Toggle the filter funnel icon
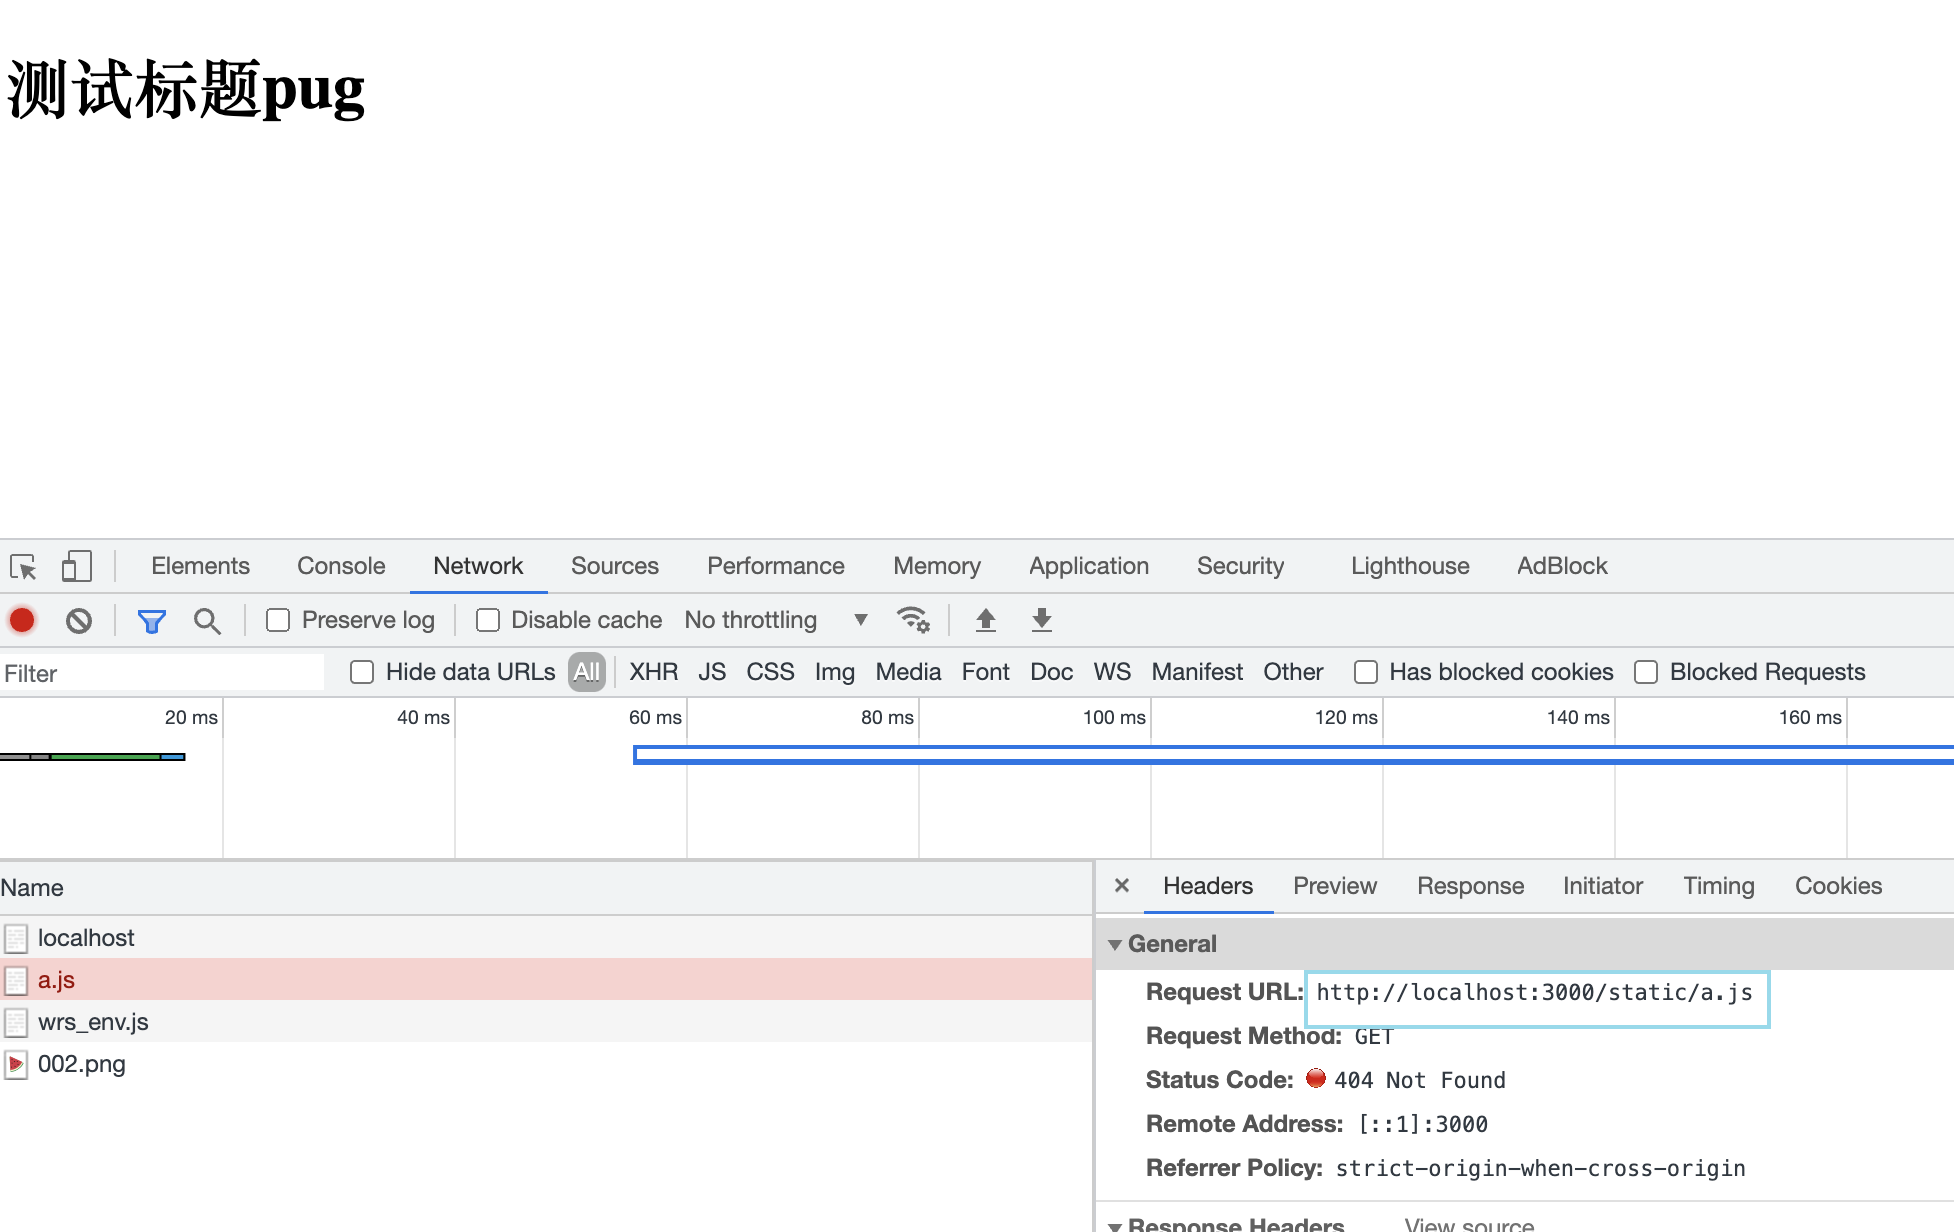 (x=151, y=621)
